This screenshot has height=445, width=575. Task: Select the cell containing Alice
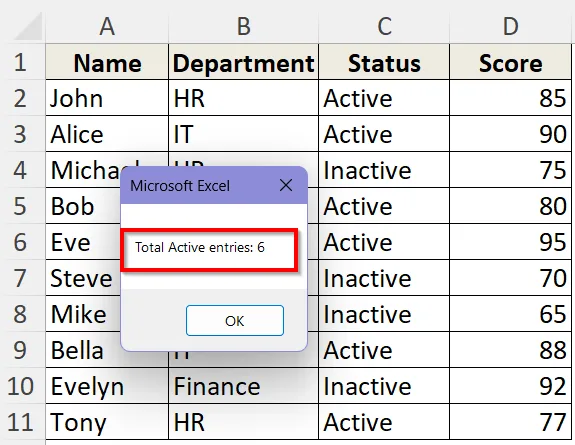[x=107, y=134]
